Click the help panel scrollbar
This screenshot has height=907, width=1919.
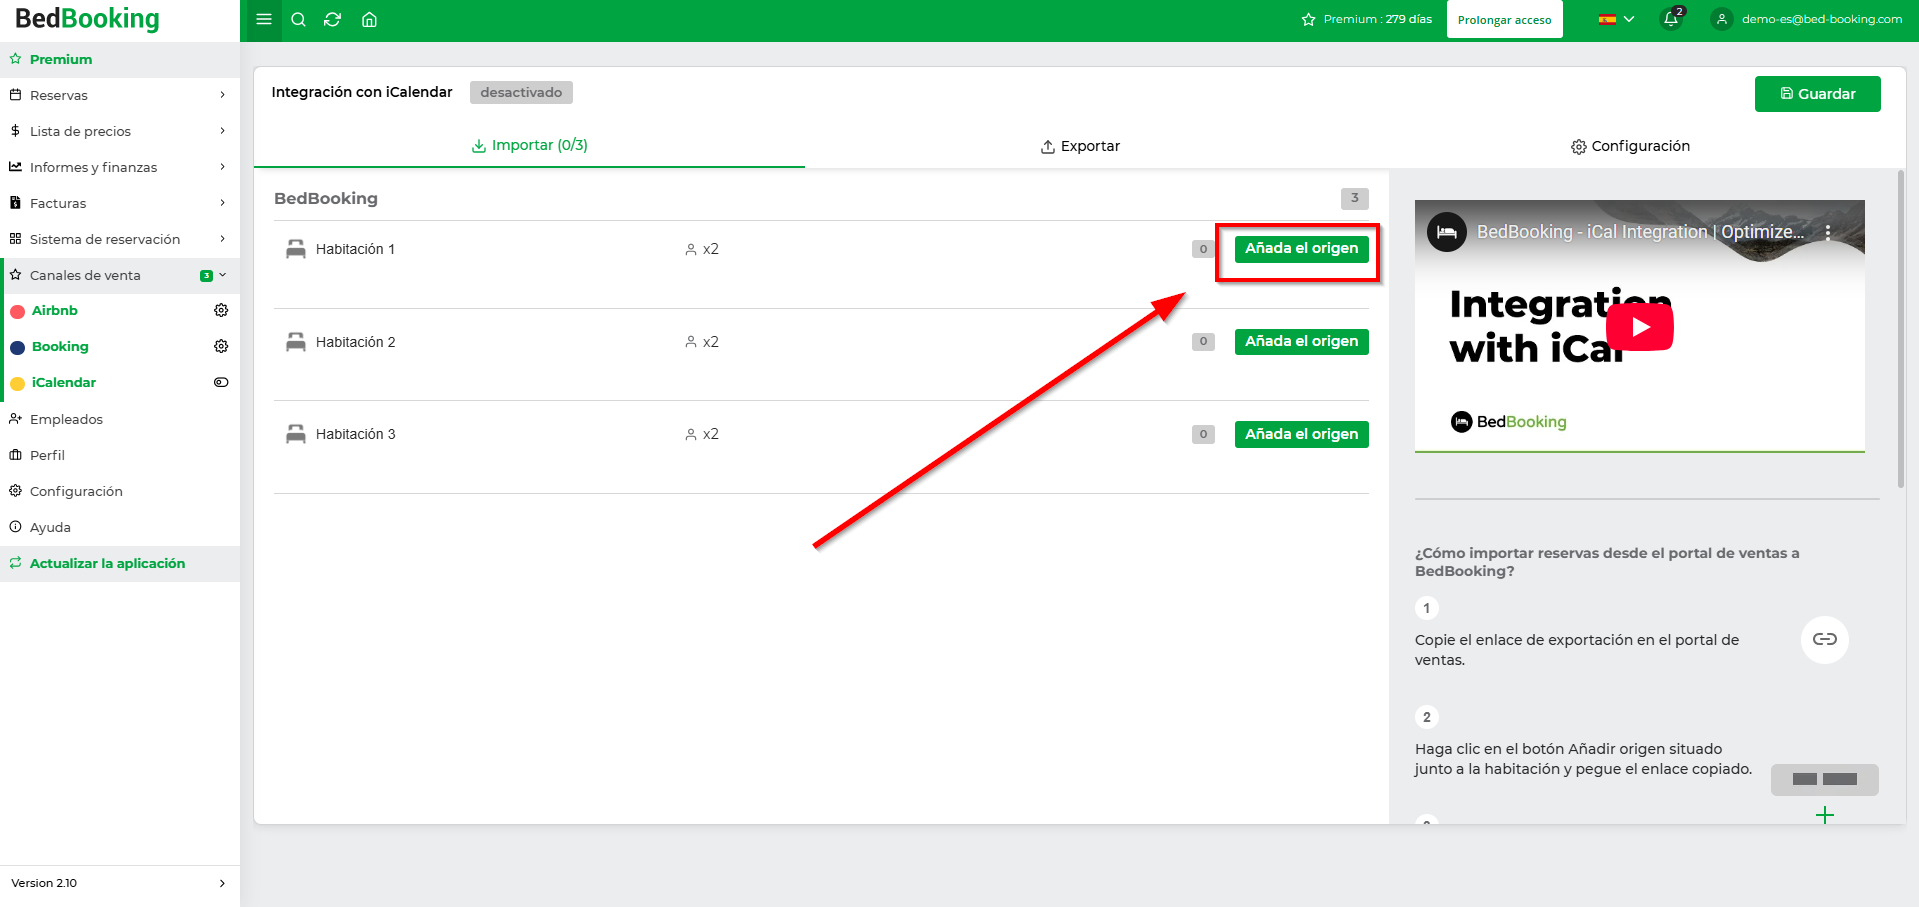pyautogui.click(x=1900, y=330)
